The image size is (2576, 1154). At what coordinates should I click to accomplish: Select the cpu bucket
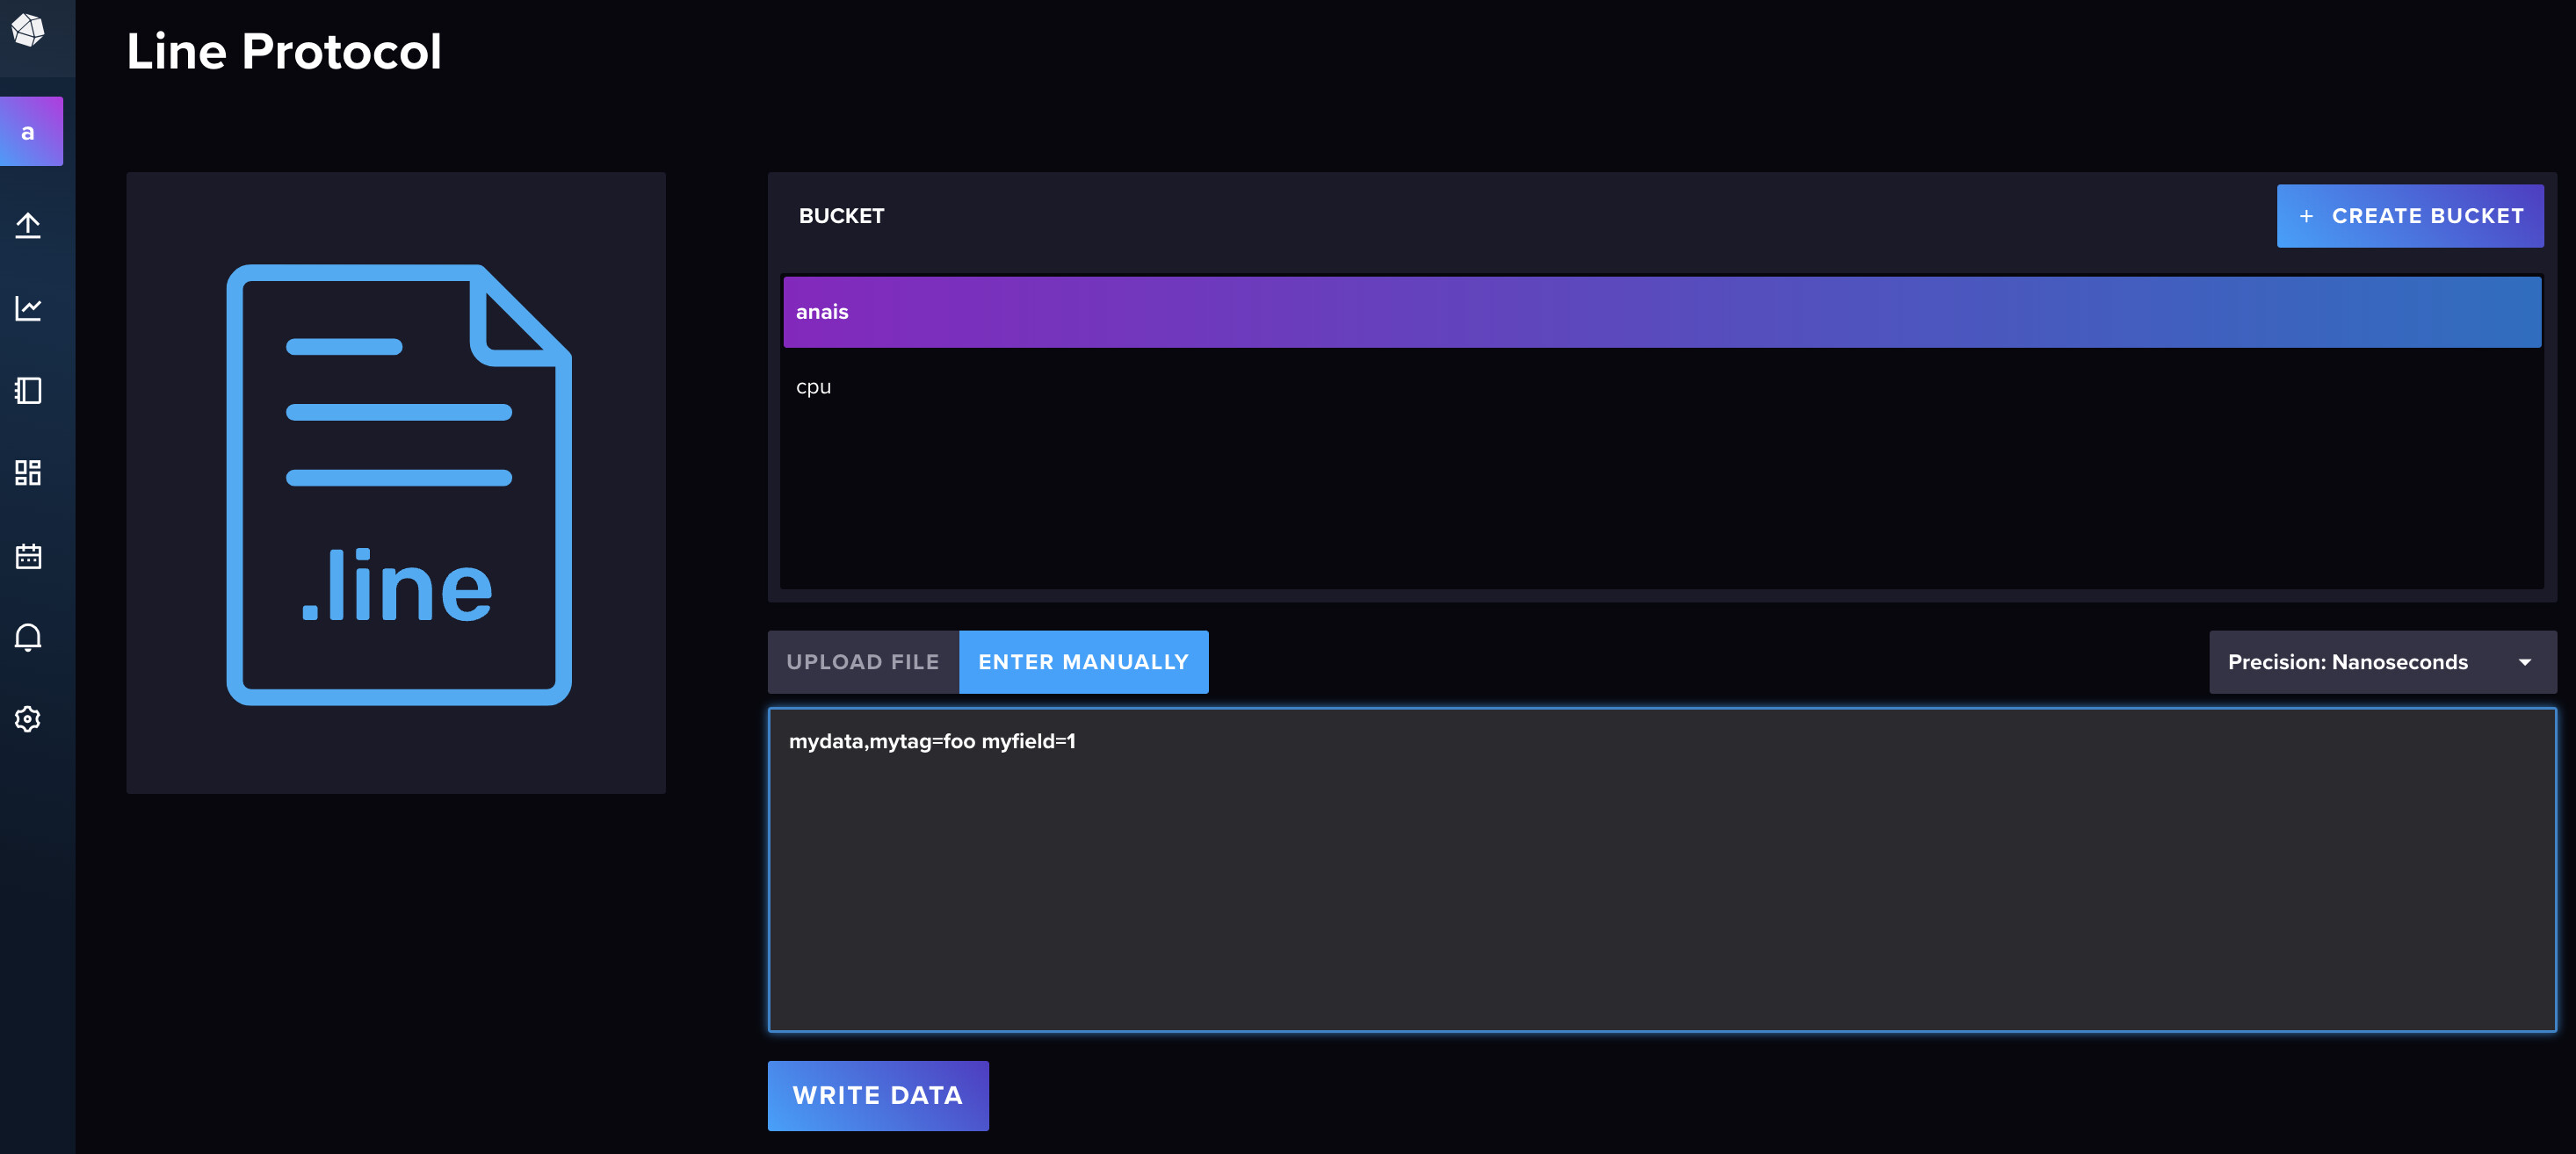813,387
